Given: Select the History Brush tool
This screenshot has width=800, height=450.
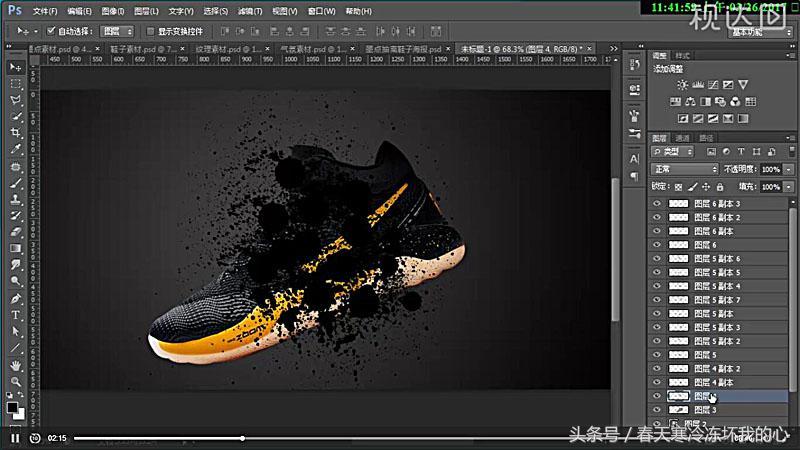Looking at the screenshot, I should click(16, 216).
